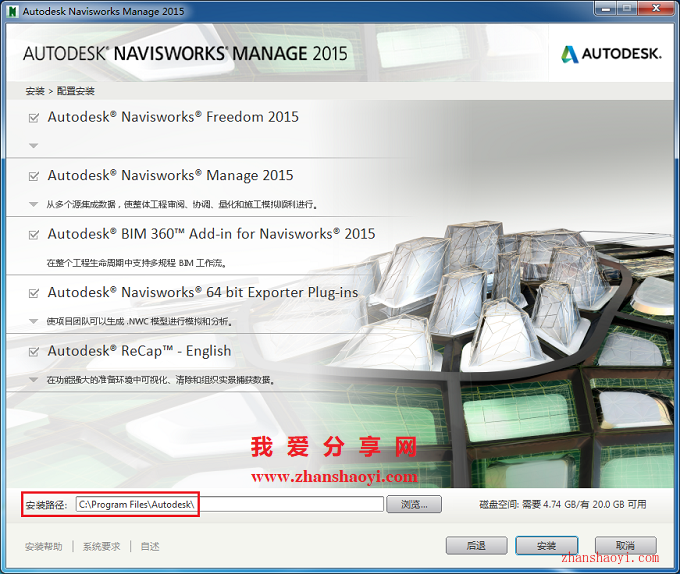The width and height of the screenshot is (680, 574).
Task: Open the 自述 readme link
Action: pos(150,547)
